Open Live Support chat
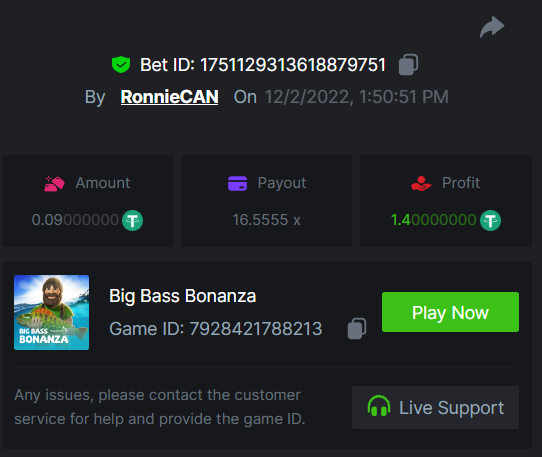The width and height of the screenshot is (542, 457). [435, 408]
